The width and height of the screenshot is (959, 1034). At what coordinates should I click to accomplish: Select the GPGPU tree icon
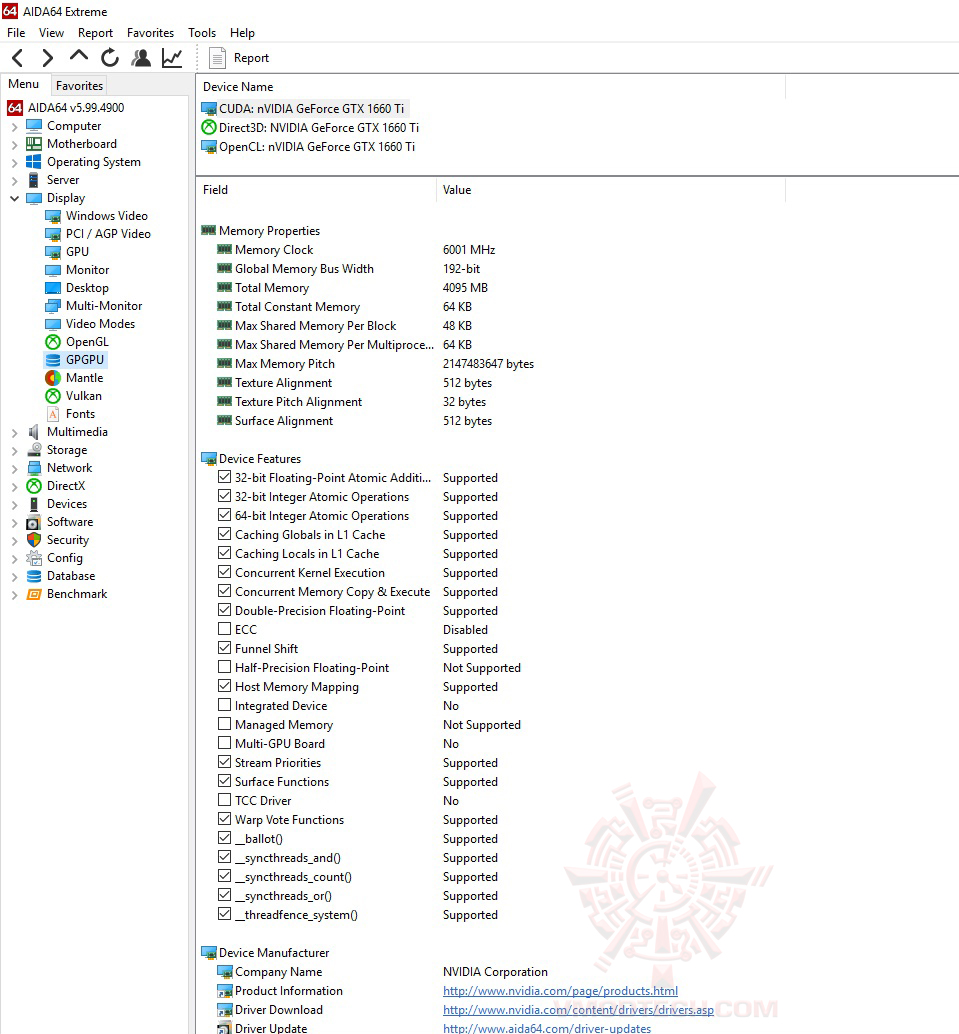click(53, 359)
